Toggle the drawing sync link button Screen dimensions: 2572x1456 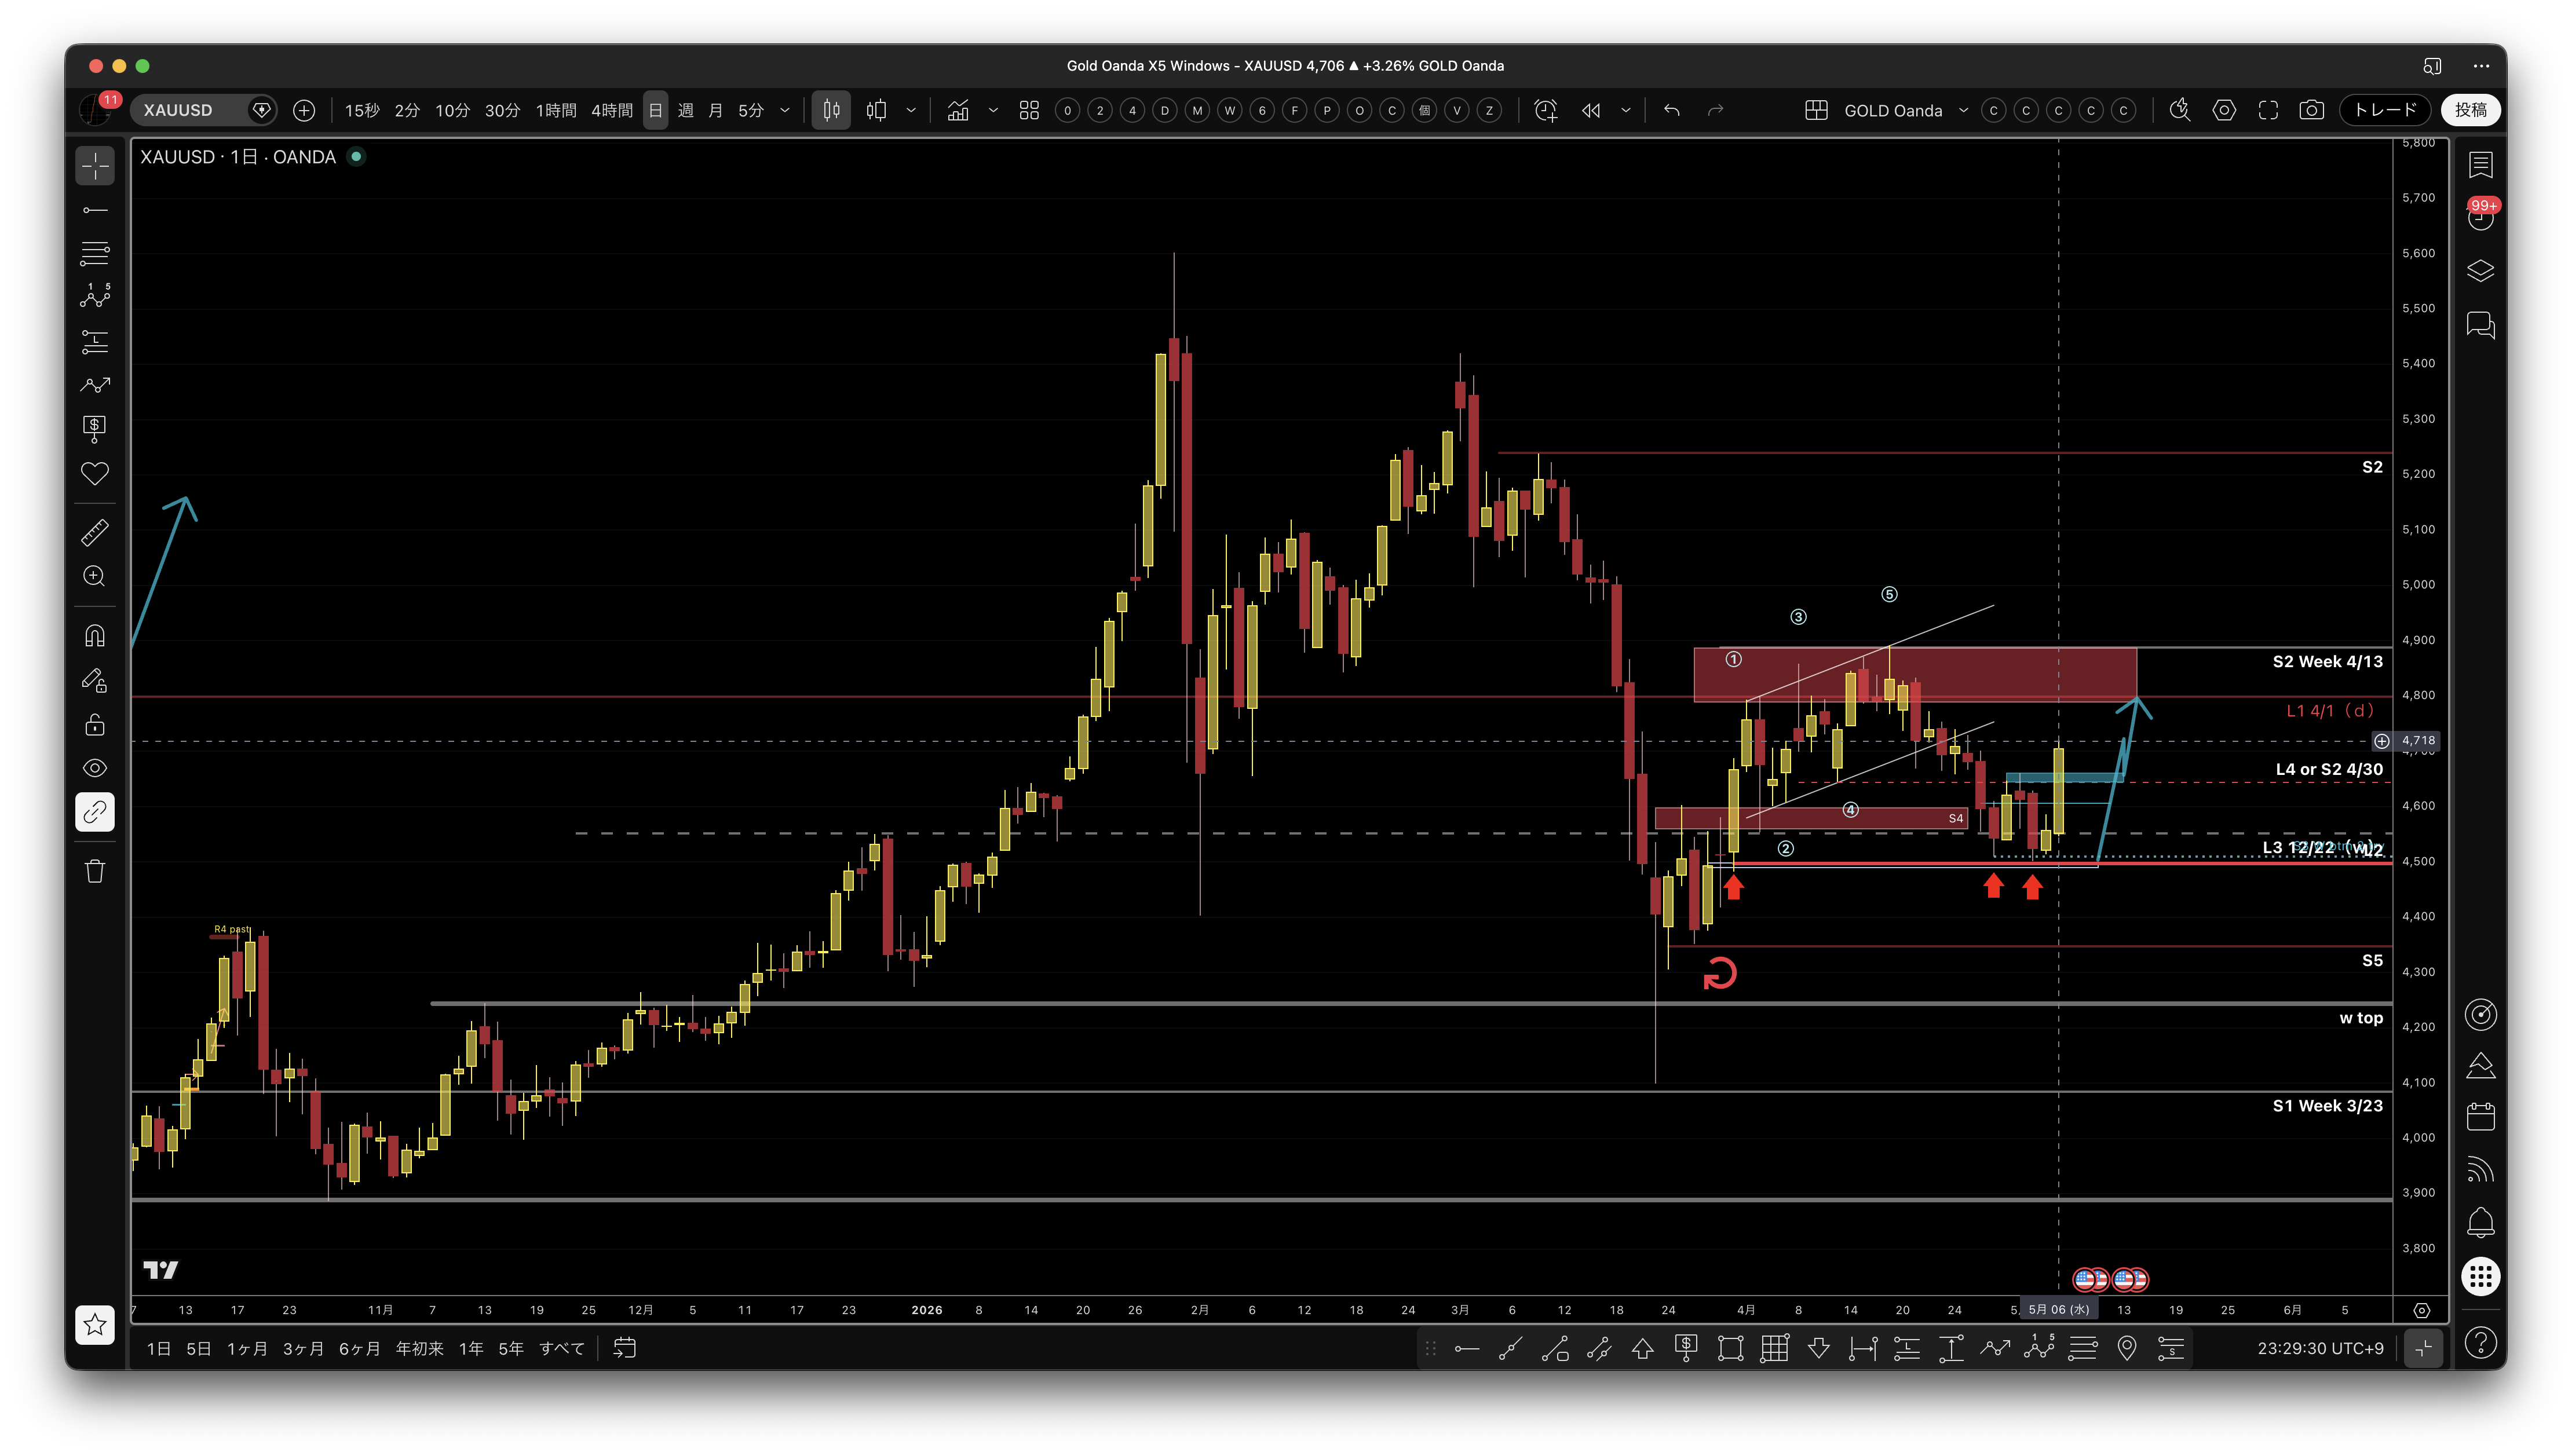pos(95,812)
